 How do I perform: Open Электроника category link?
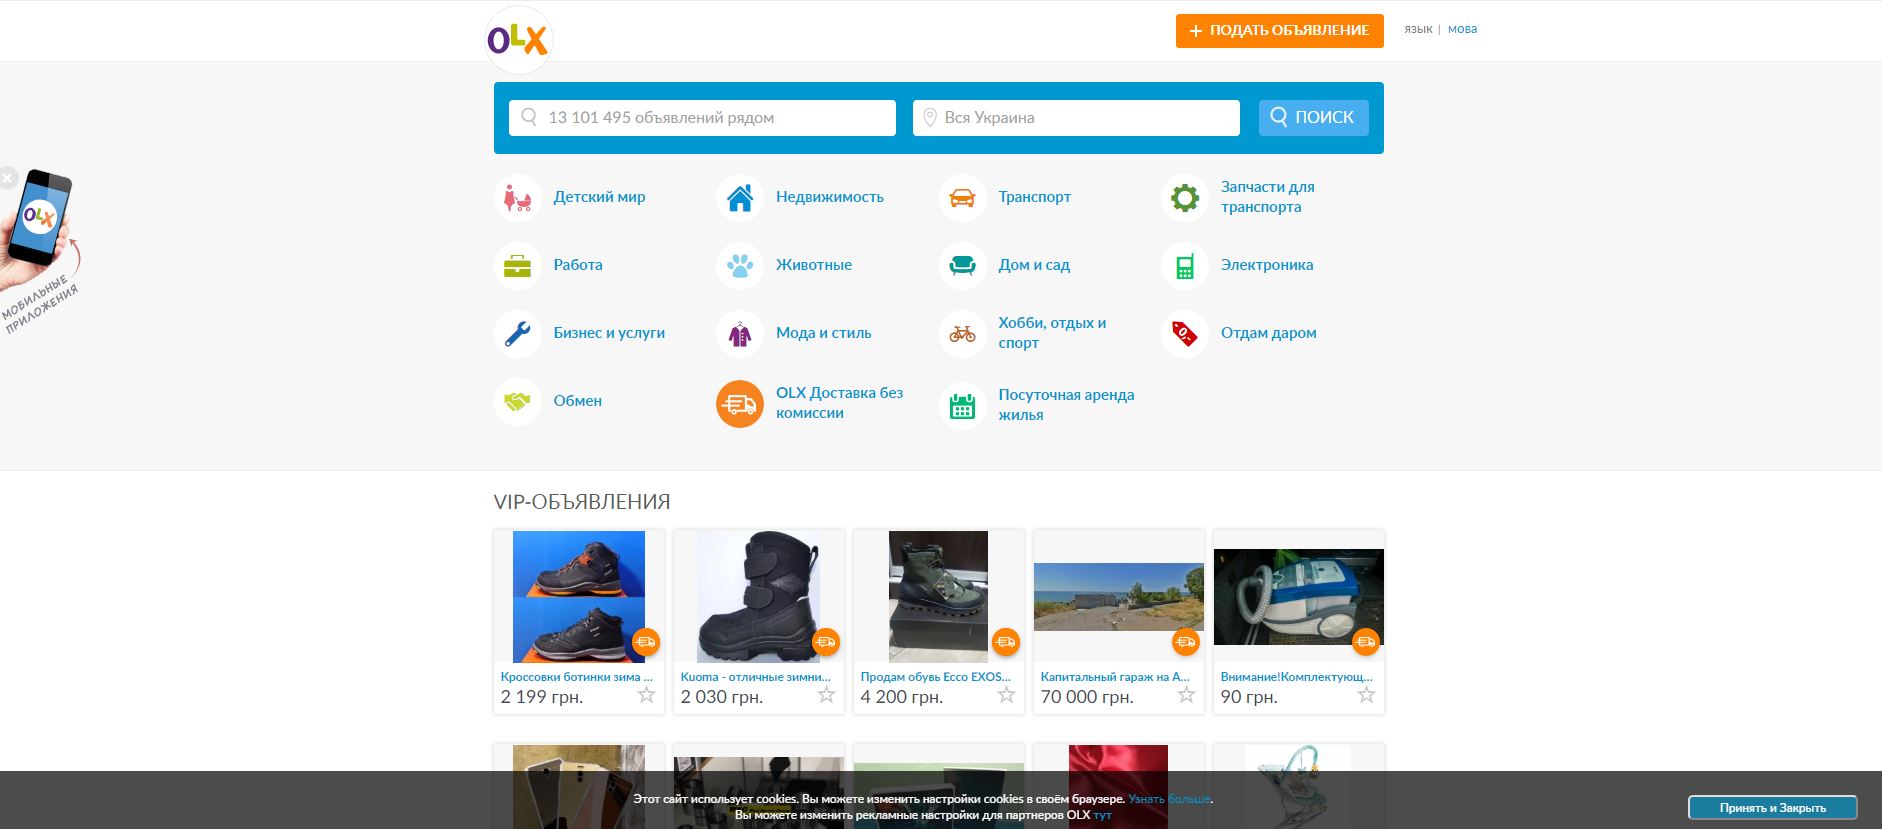tap(1267, 265)
